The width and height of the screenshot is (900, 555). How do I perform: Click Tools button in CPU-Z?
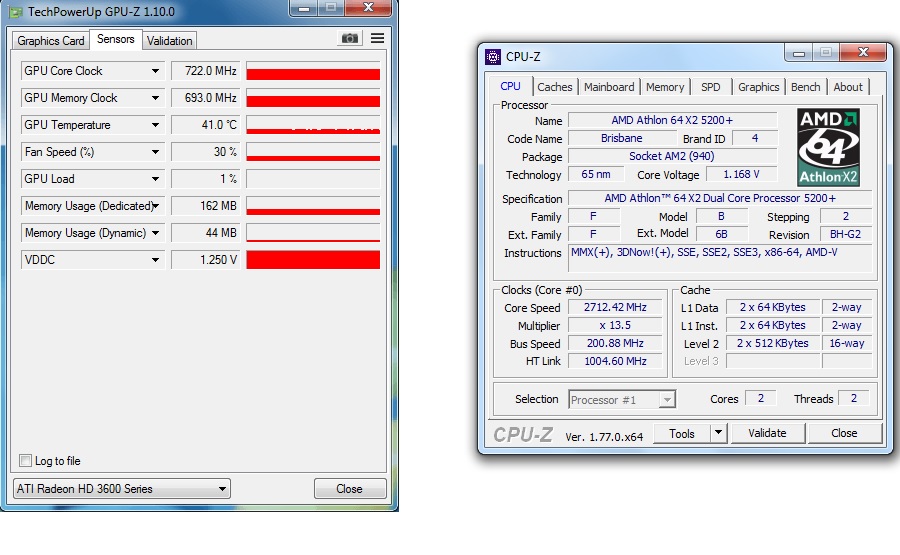click(681, 433)
